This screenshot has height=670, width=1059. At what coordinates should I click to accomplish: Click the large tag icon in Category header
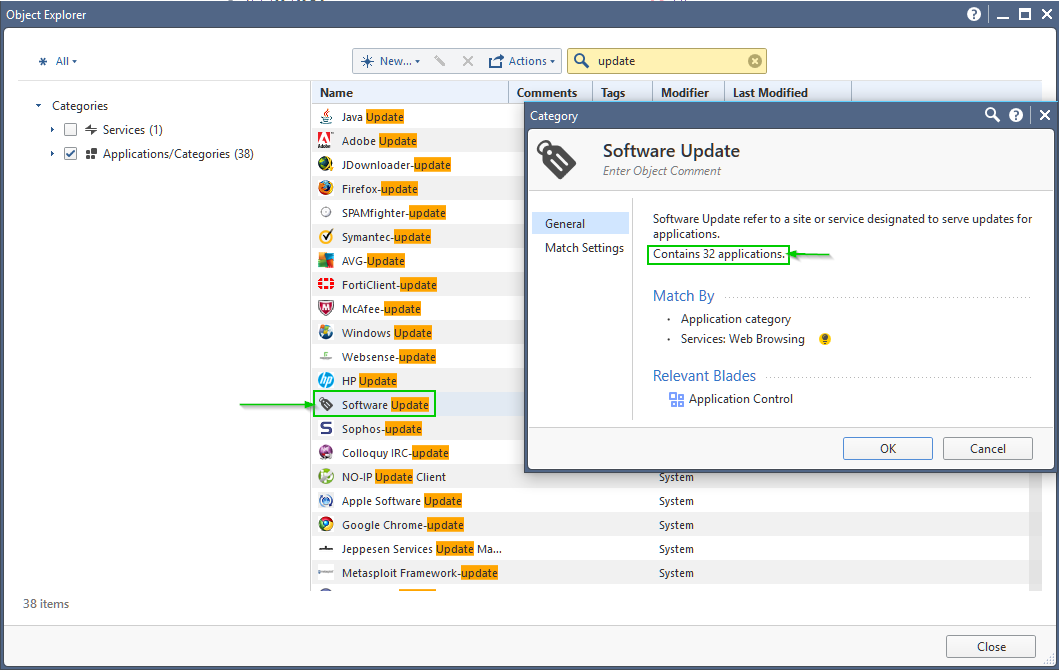tap(557, 159)
